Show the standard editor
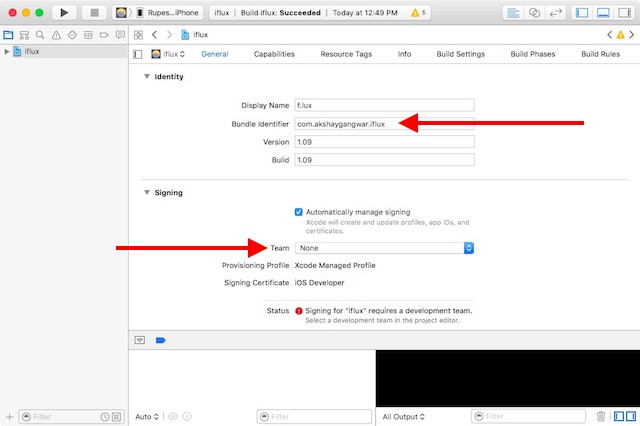Viewport: 640px width, 426px height. 513,13
